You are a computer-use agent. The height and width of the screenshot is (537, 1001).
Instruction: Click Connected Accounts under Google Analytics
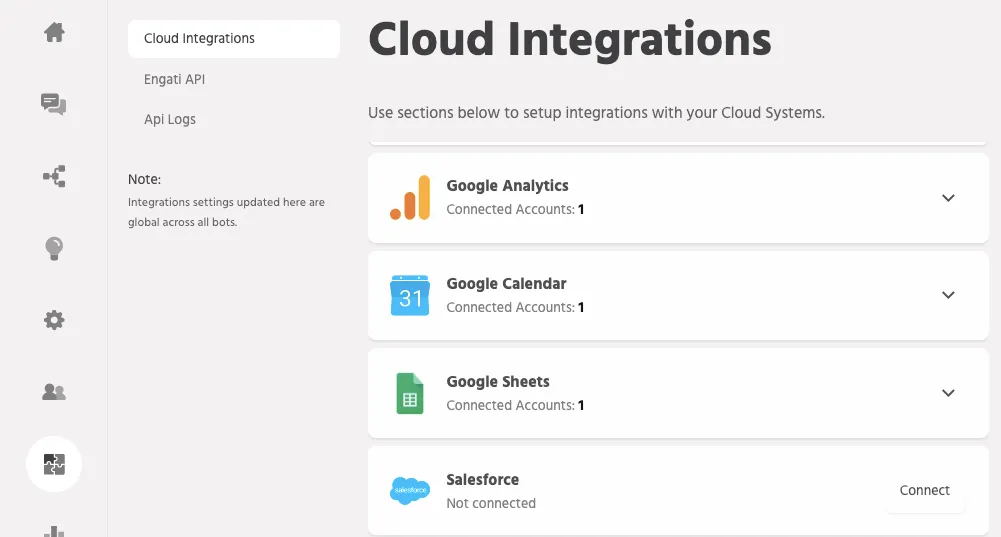point(515,209)
